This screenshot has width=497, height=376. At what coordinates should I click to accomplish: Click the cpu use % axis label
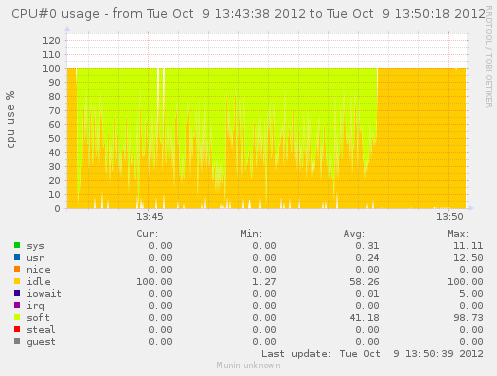(x=11, y=119)
